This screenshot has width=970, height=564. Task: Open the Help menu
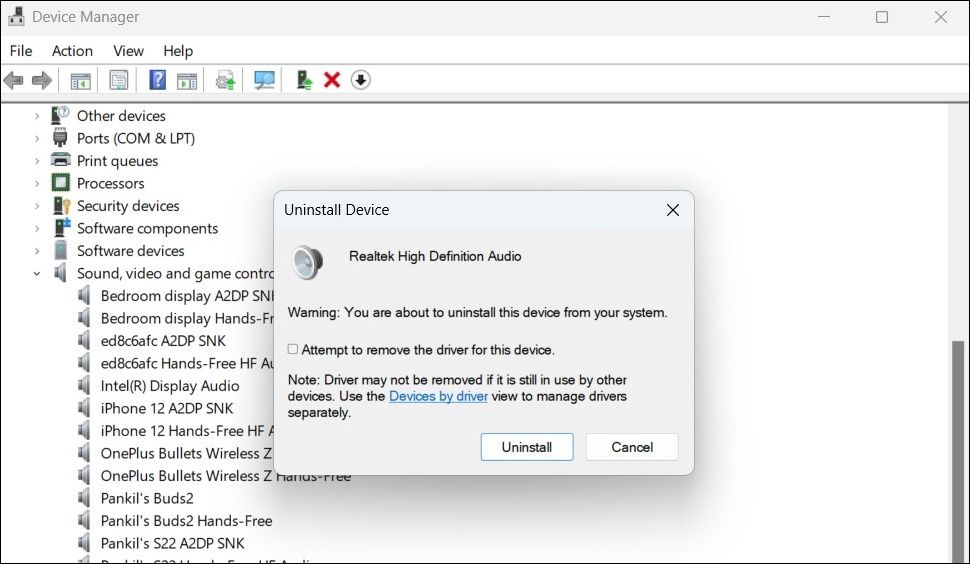178,51
